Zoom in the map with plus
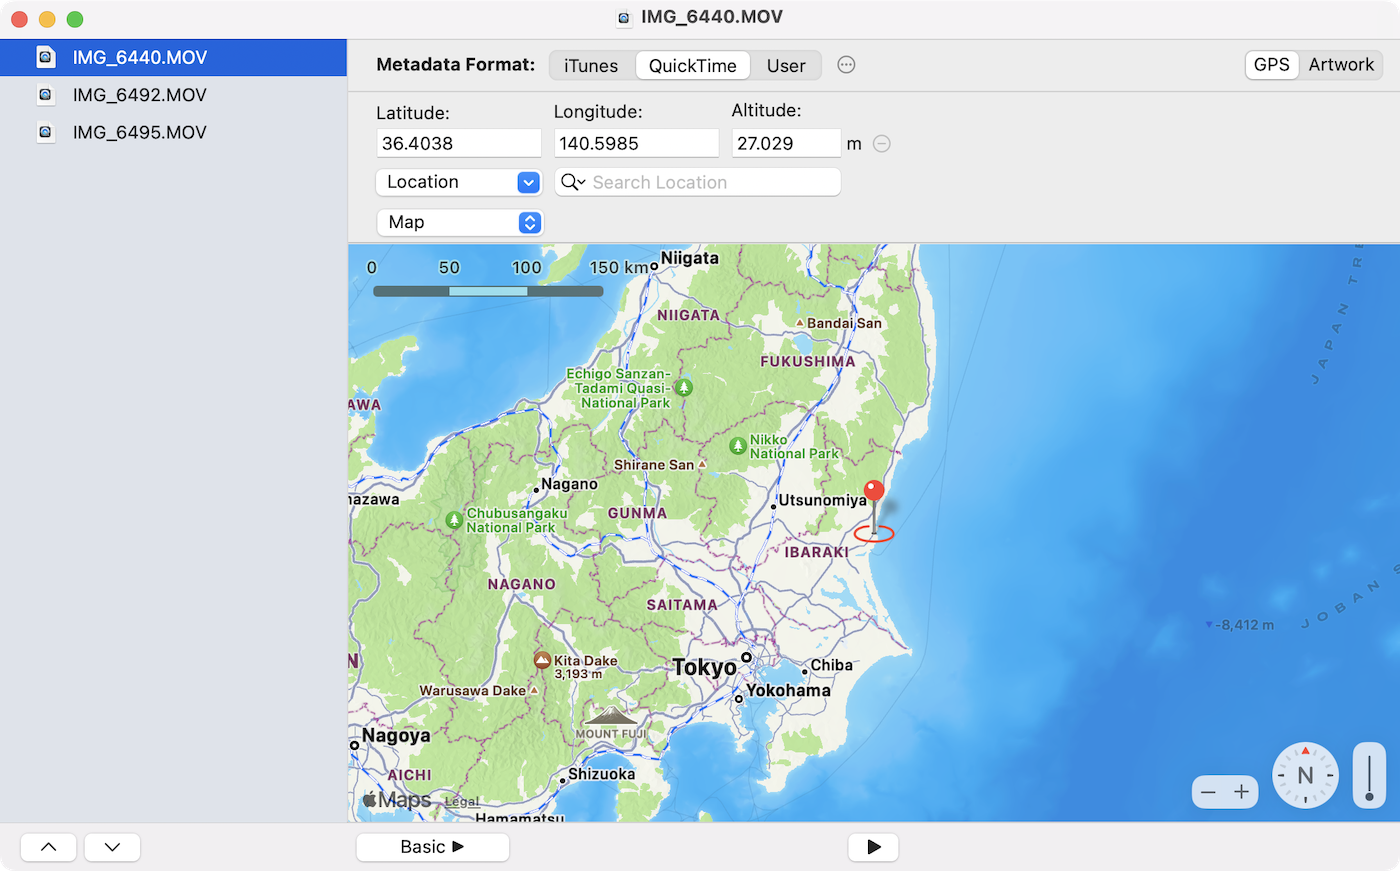1400x871 pixels. [x=1242, y=792]
